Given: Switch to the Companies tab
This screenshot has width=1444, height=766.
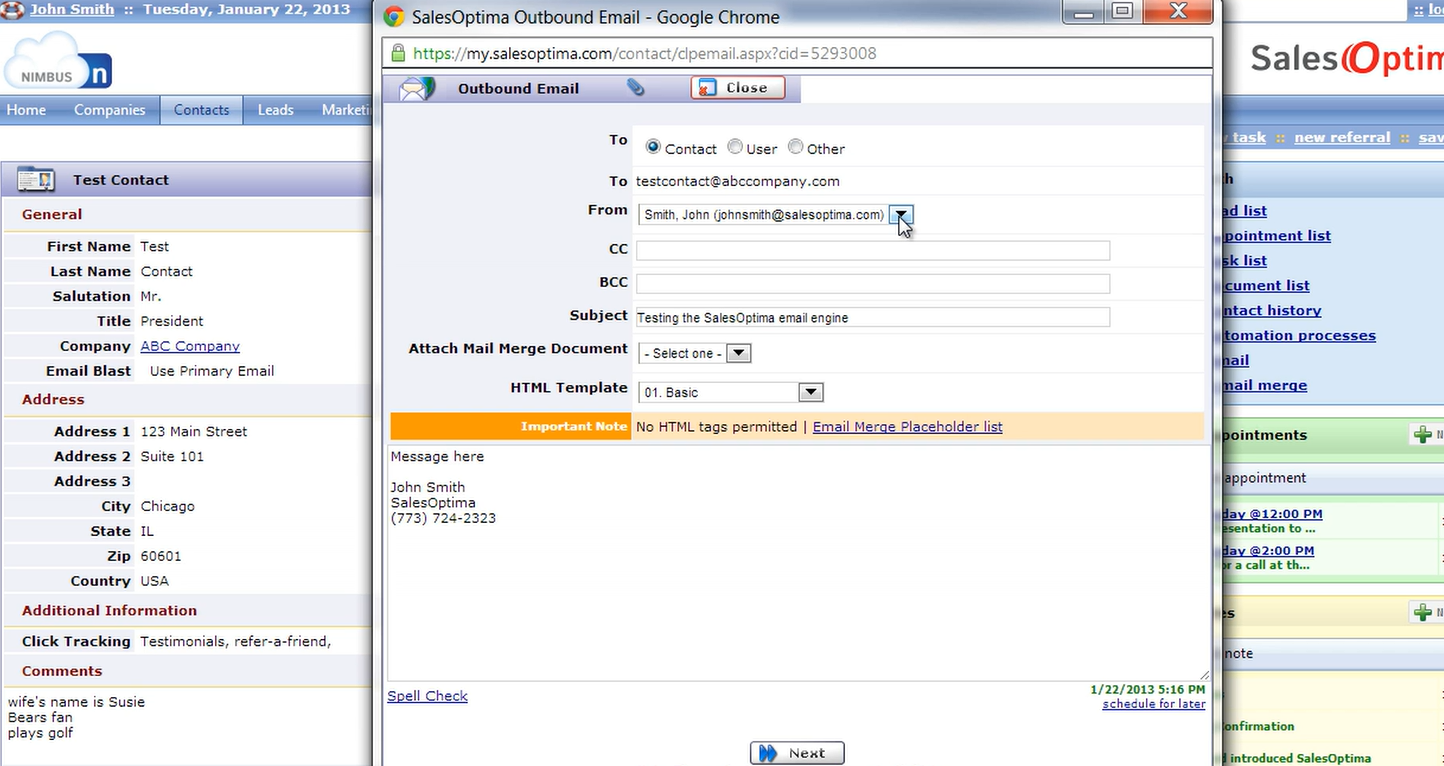Looking at the screenshot, I should click(109, 110).
